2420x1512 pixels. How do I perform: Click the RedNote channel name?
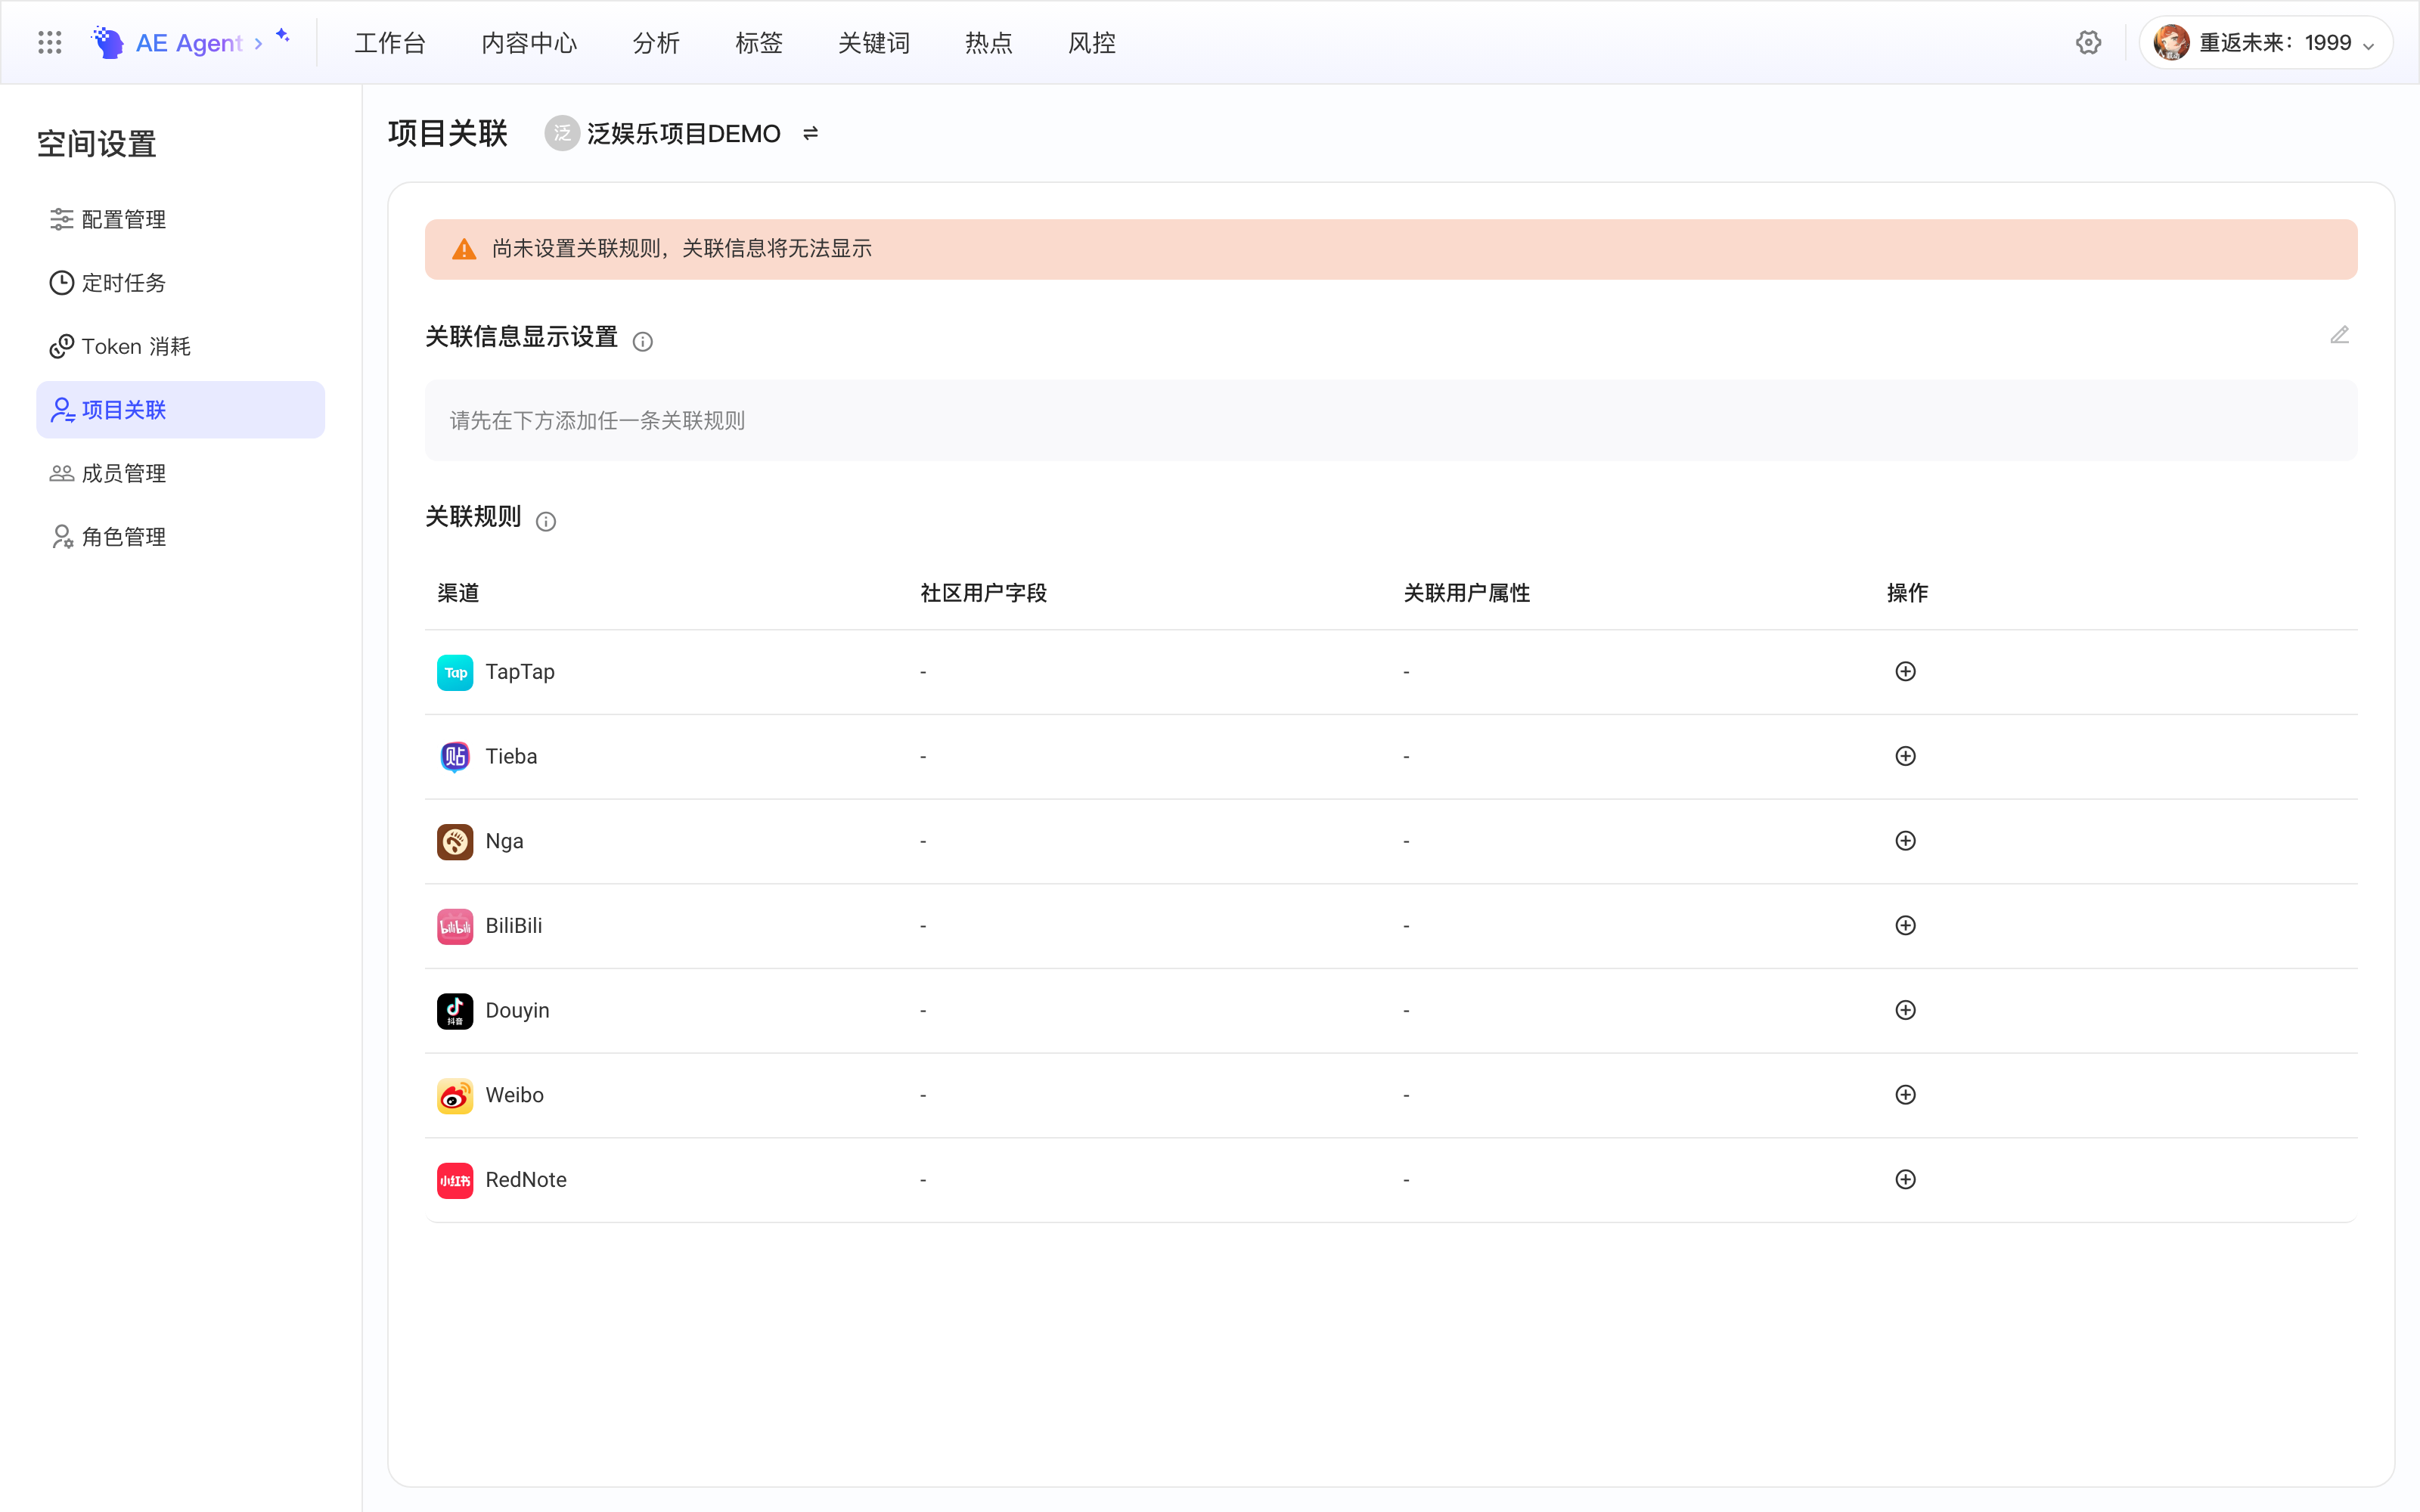pyautogui.click(x=526, y=1180)
